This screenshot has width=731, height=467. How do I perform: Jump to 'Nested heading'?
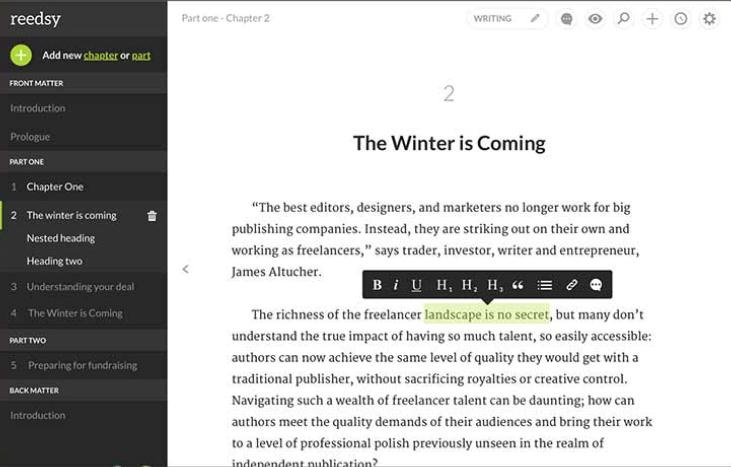click(x=61, y=238)
